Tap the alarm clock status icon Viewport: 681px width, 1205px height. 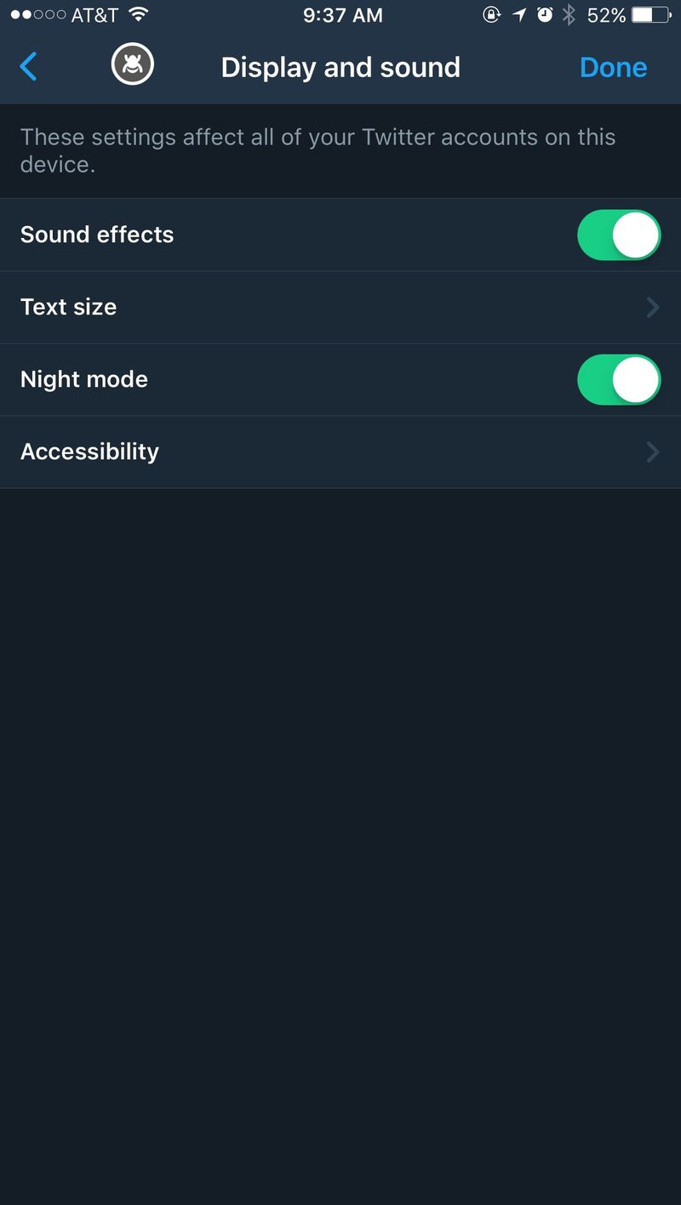[x=545, y=15]
